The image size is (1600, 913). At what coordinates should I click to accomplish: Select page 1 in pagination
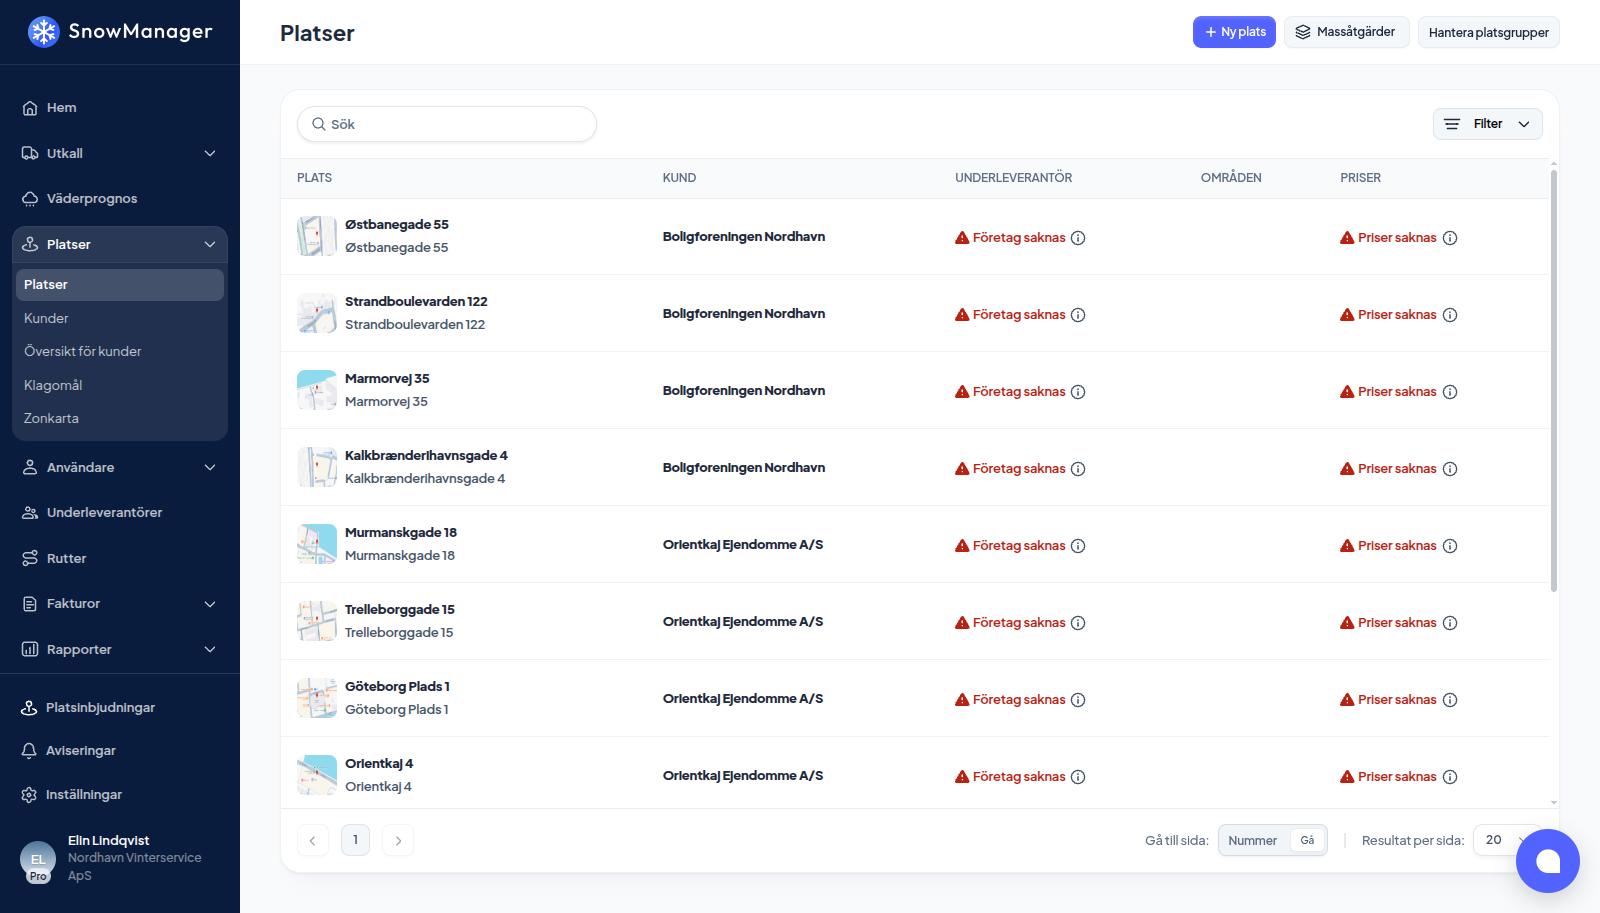355,840
